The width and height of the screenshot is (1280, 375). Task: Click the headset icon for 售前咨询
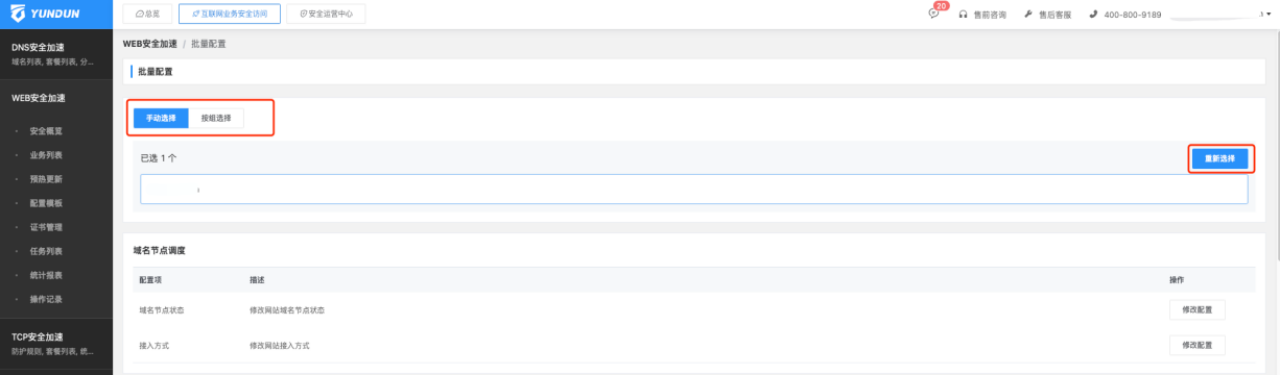(963, 15)
